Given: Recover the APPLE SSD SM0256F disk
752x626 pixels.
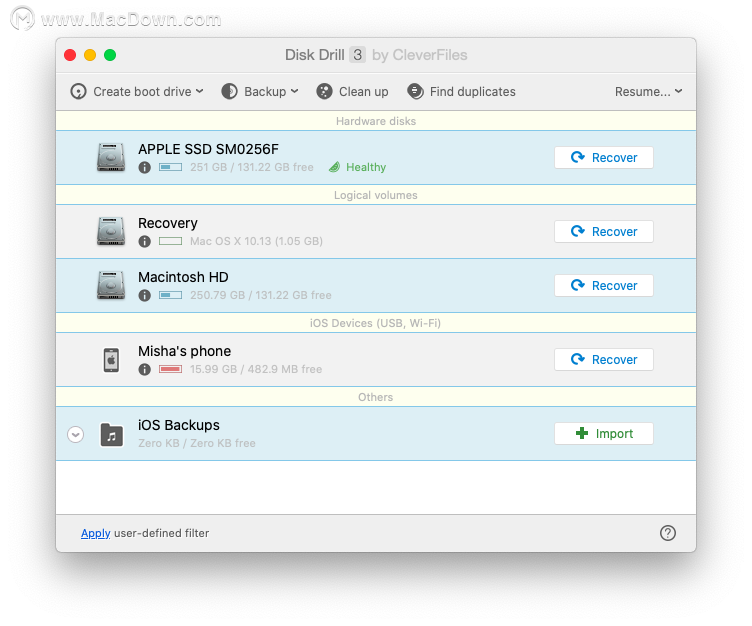Looking at the screenshot, I should [604, 157].
